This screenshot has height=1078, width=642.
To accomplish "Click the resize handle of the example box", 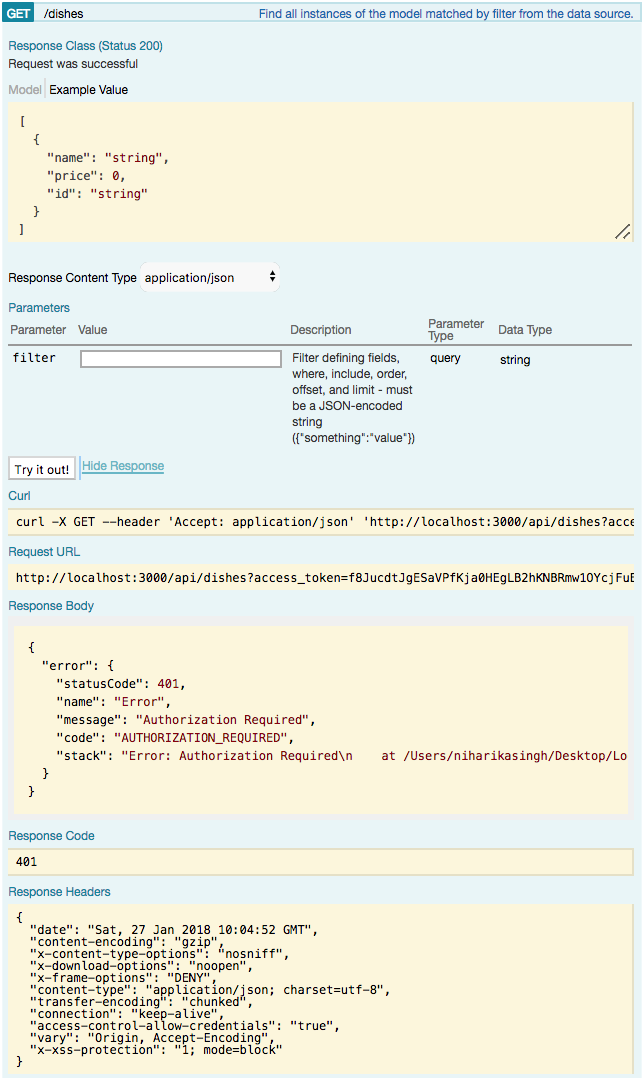I will point(622,231).
